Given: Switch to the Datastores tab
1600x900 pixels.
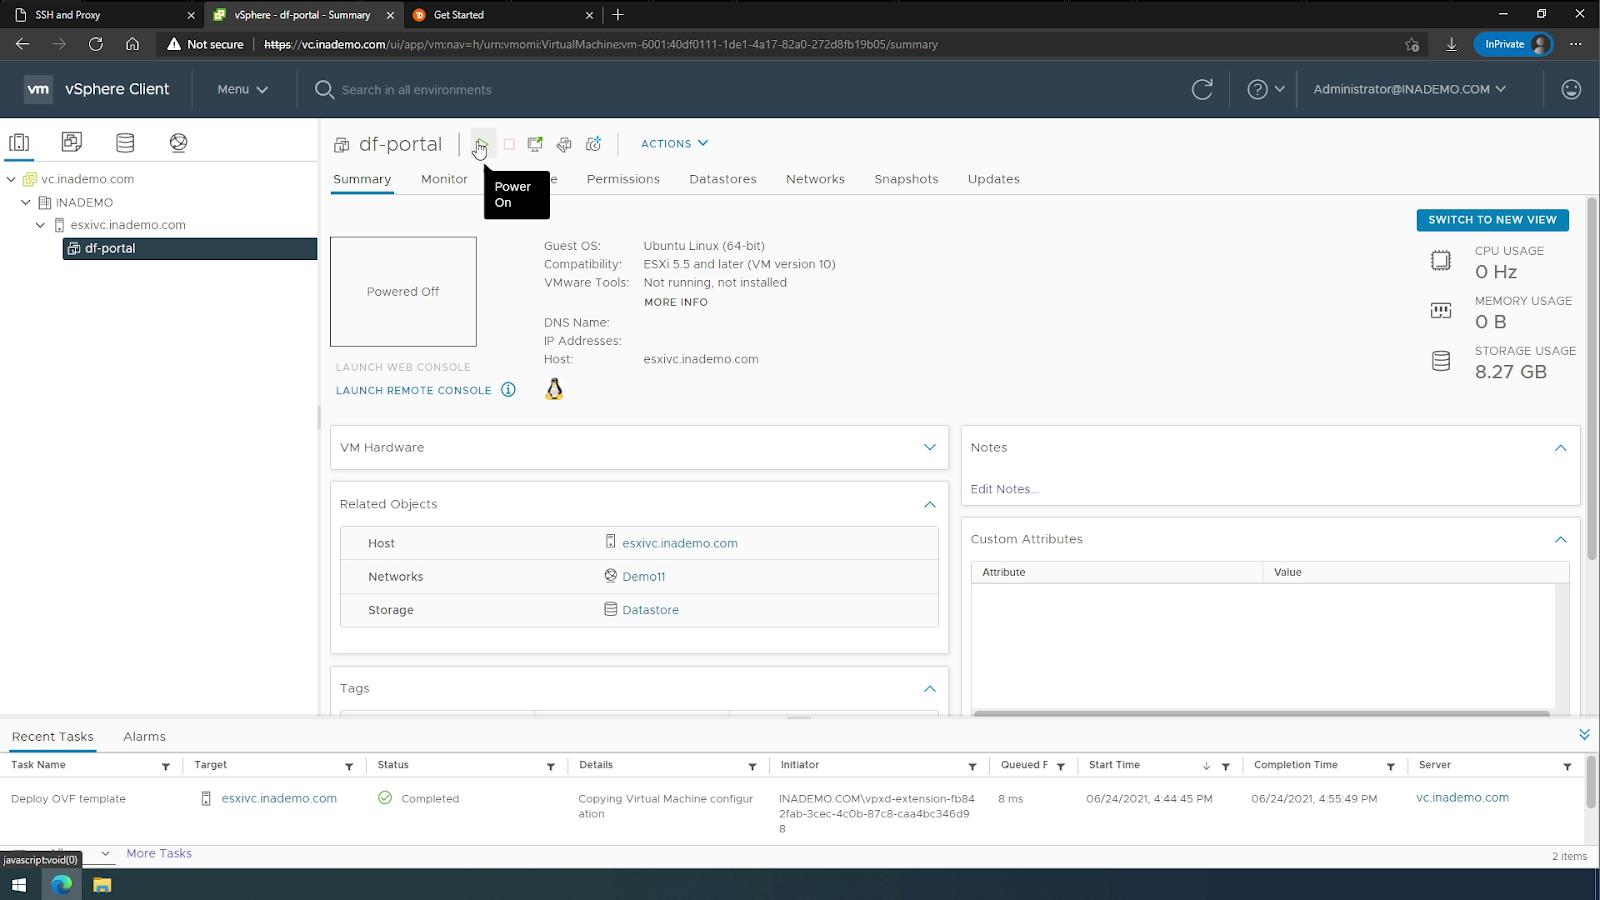Looking at the screenshot, I should pos(723,179).
